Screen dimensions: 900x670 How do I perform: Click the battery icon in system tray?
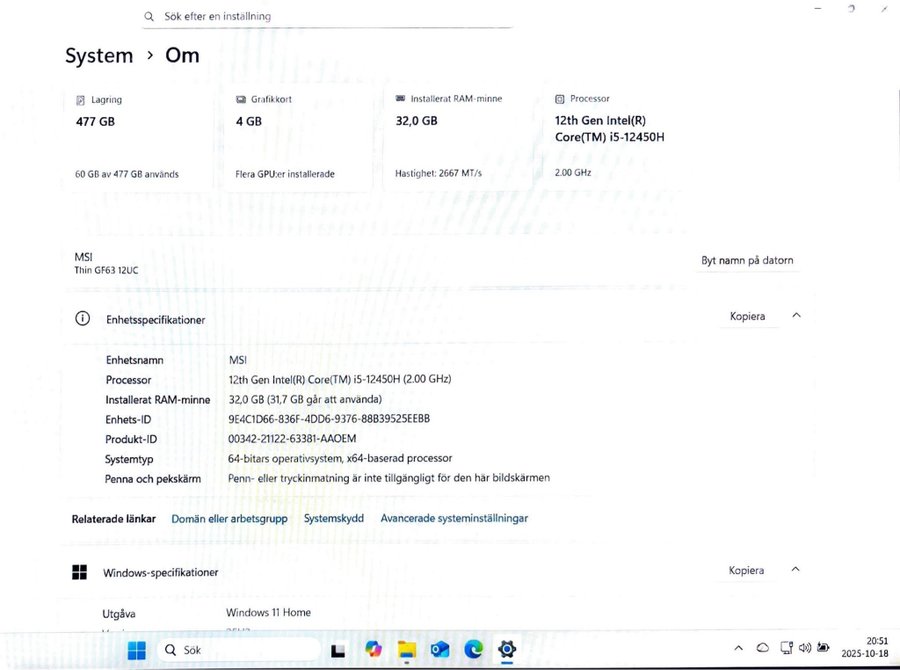tap(824, 648)
